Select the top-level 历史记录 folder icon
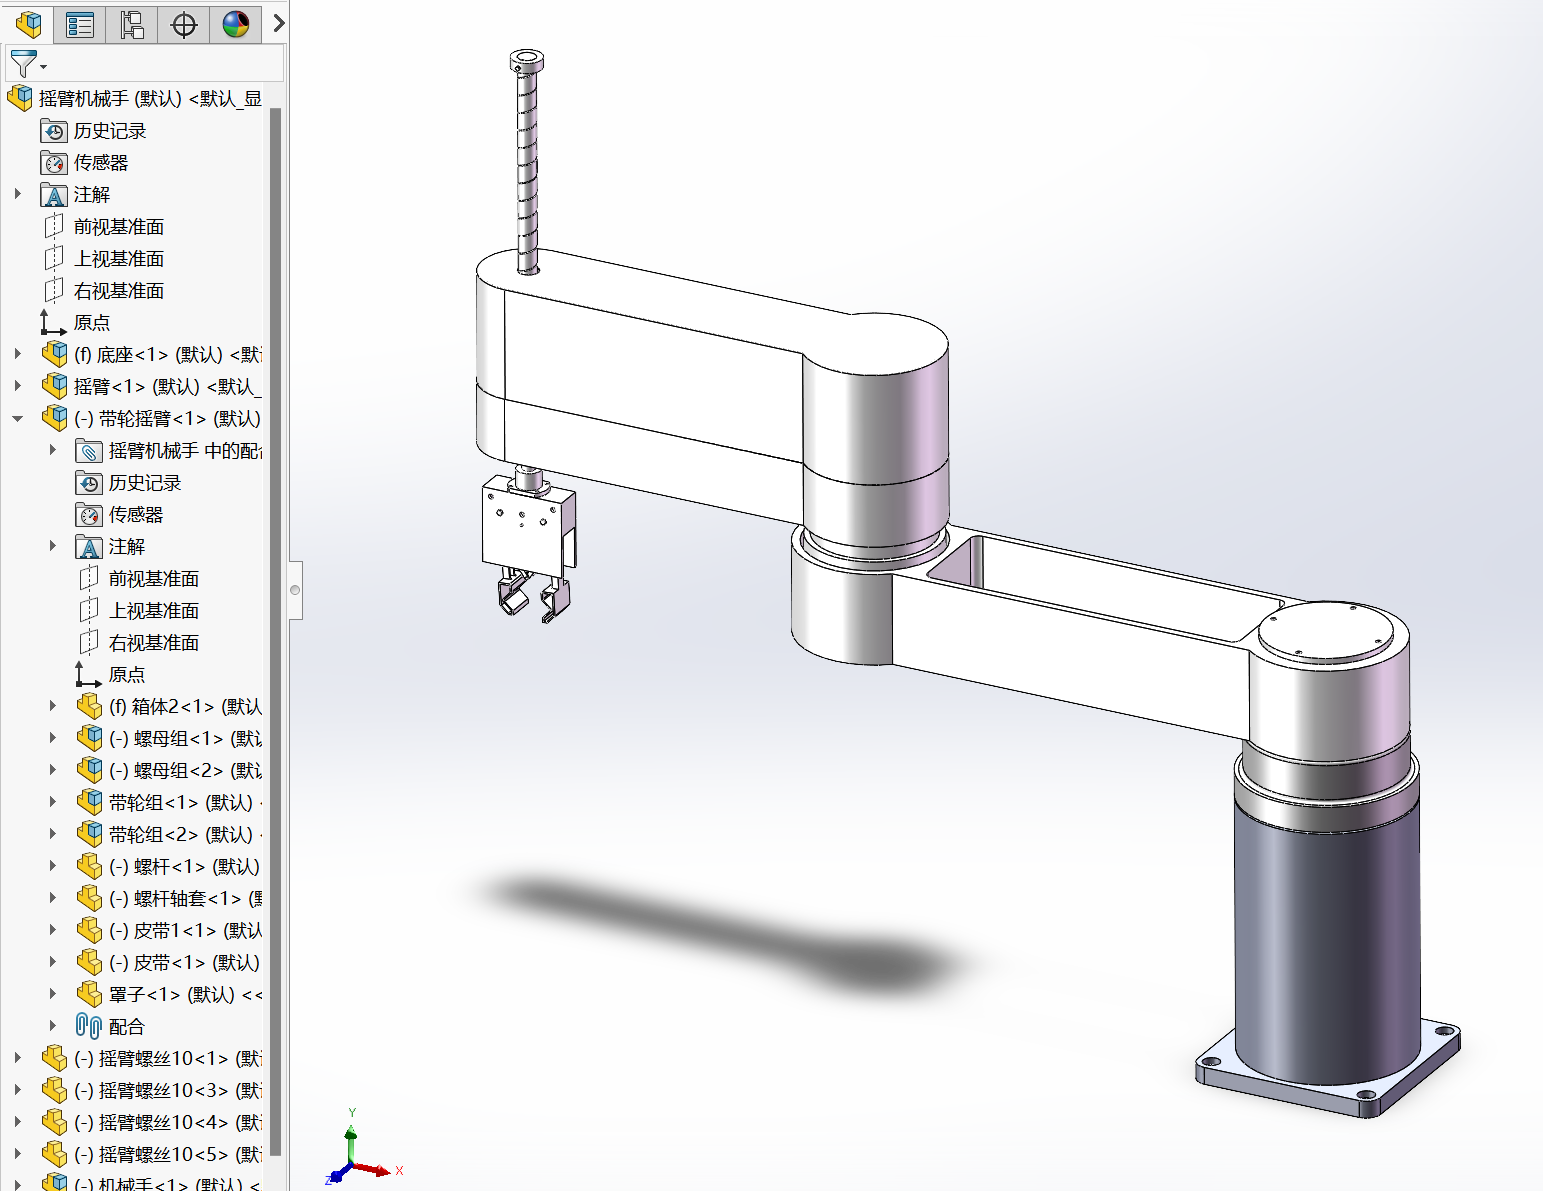Image resolution: width=1543 pixels, height=1191 pixels. [54, 131]
